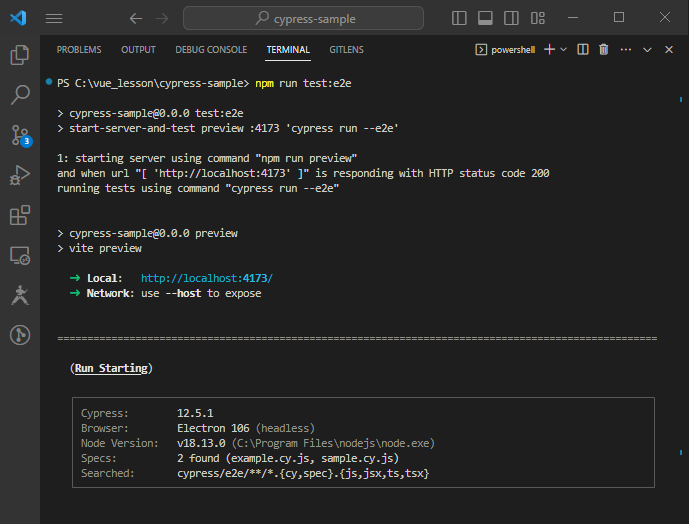Switch to the PROBLEMS tab
The width and height of the screenshot is (689, 524).
[79, 50]
